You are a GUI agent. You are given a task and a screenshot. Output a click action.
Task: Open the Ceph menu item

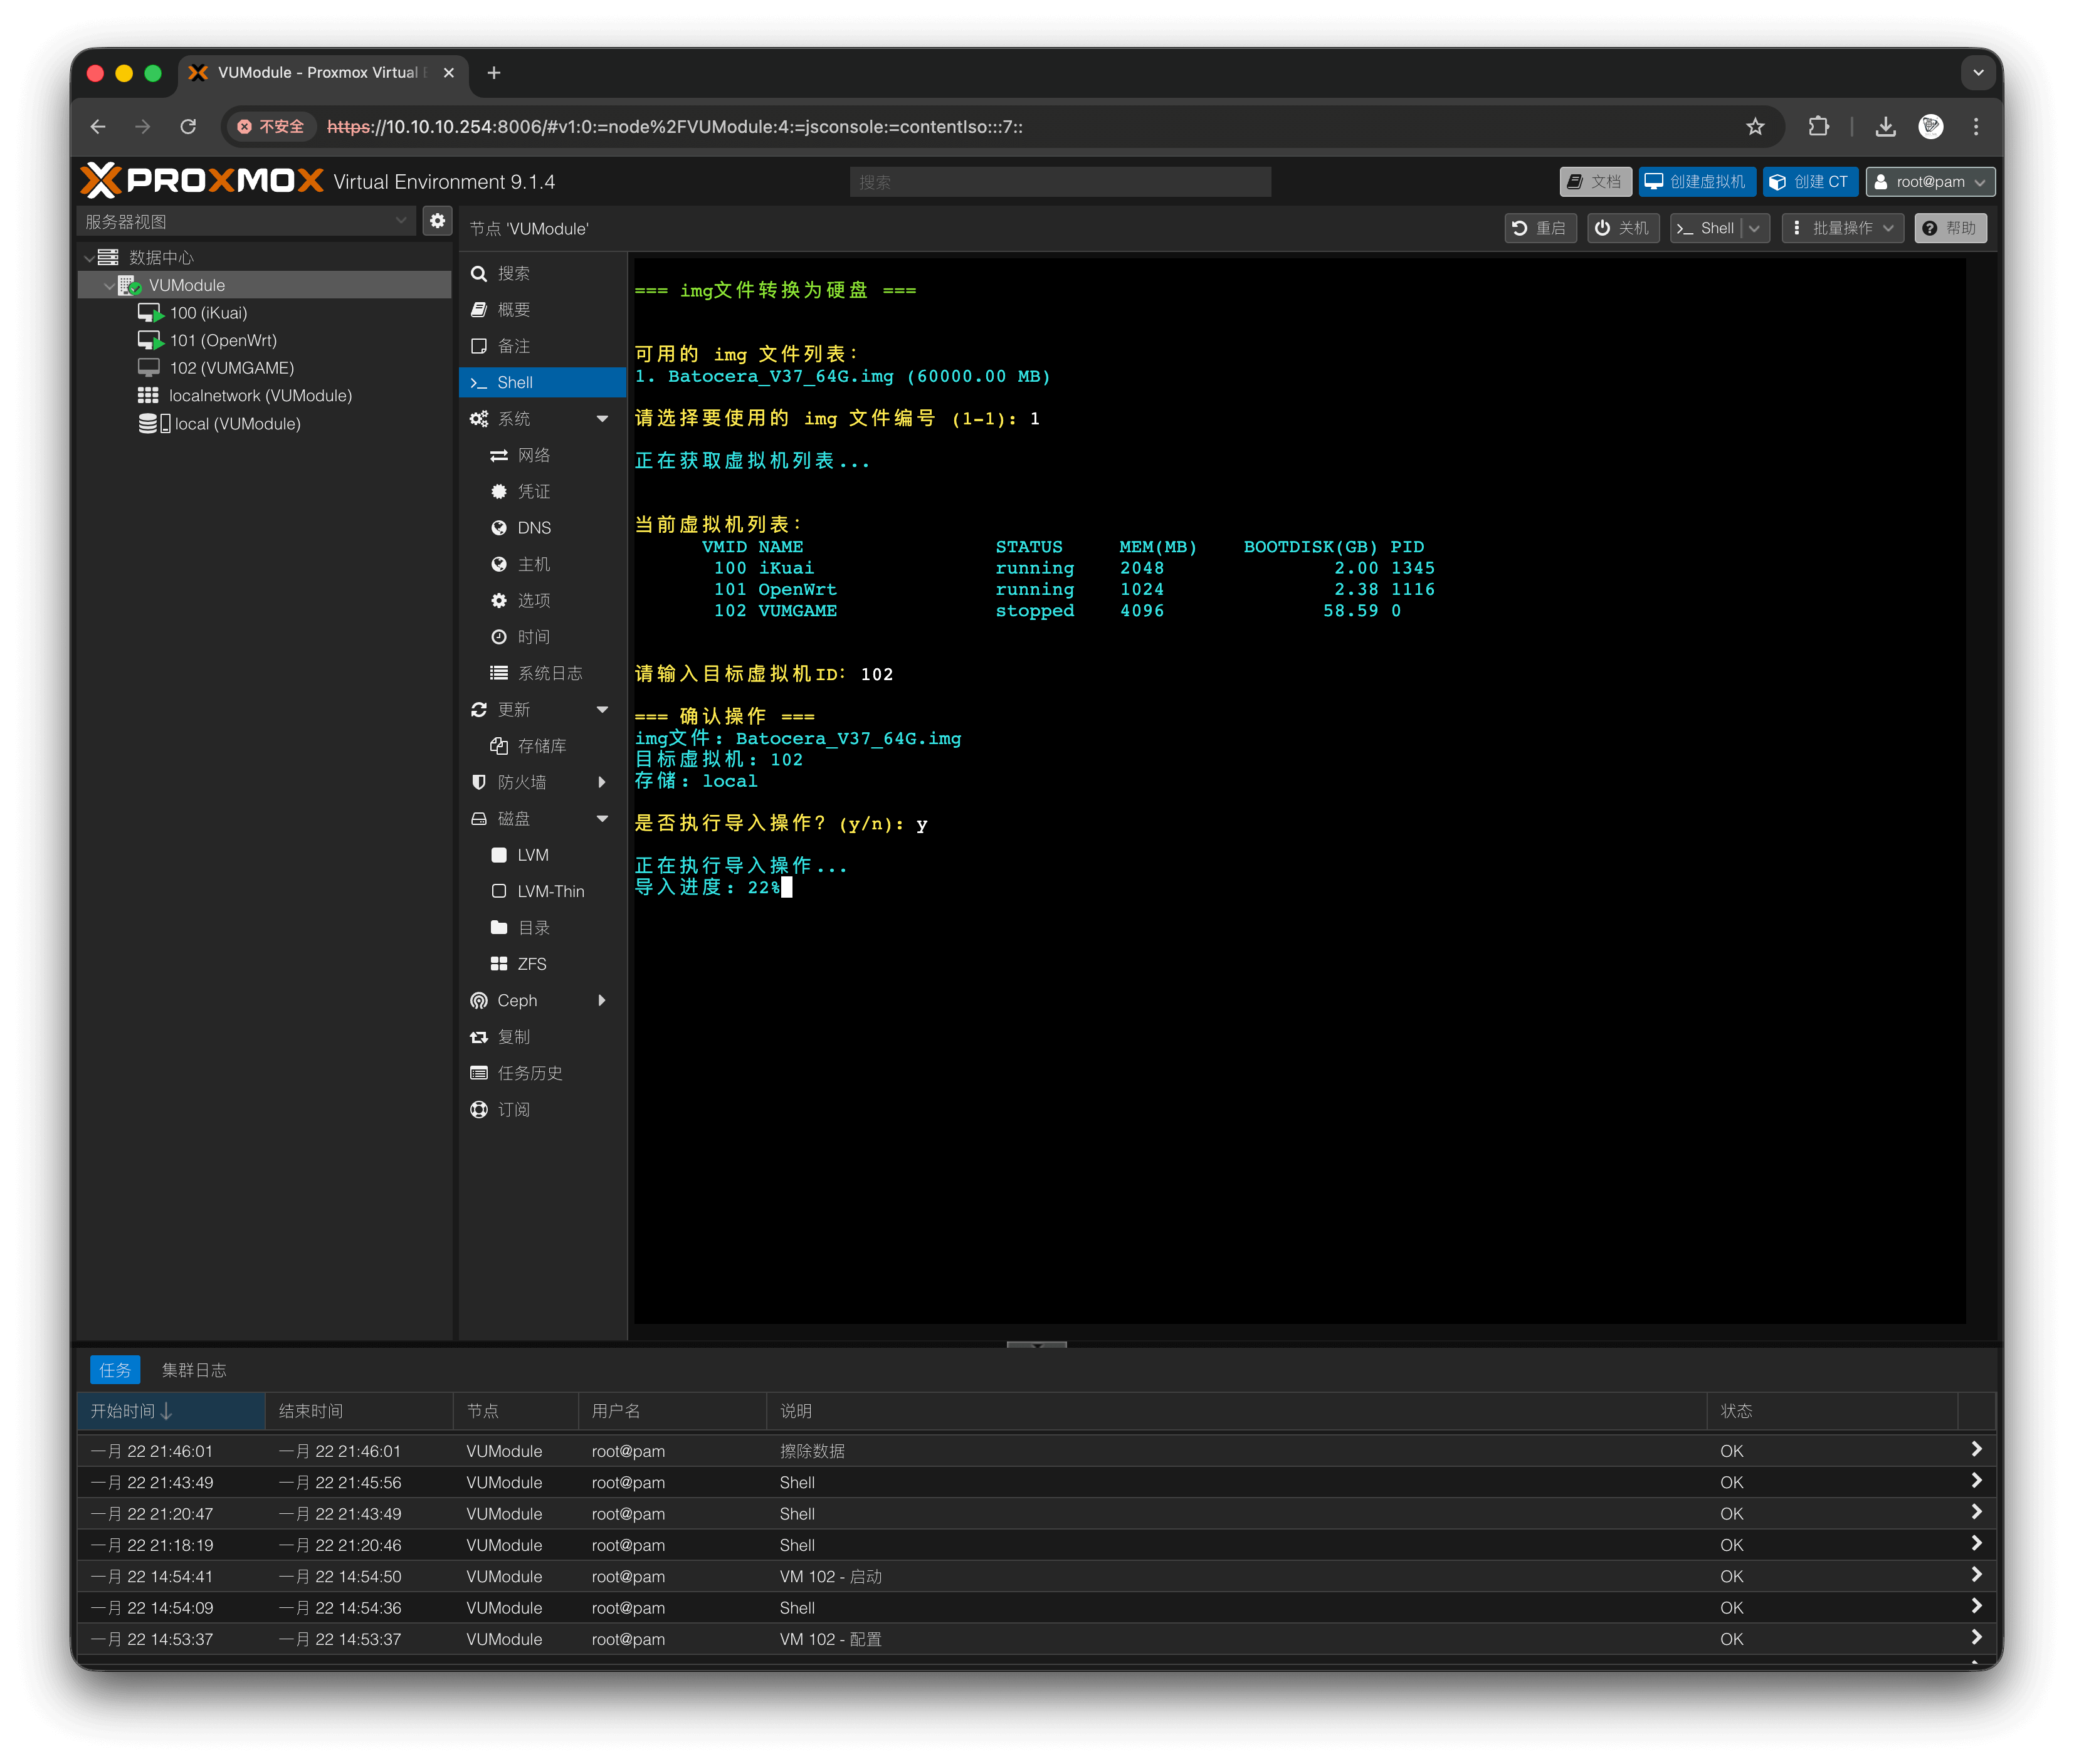pyautogui.click(x=517, y=1001)
